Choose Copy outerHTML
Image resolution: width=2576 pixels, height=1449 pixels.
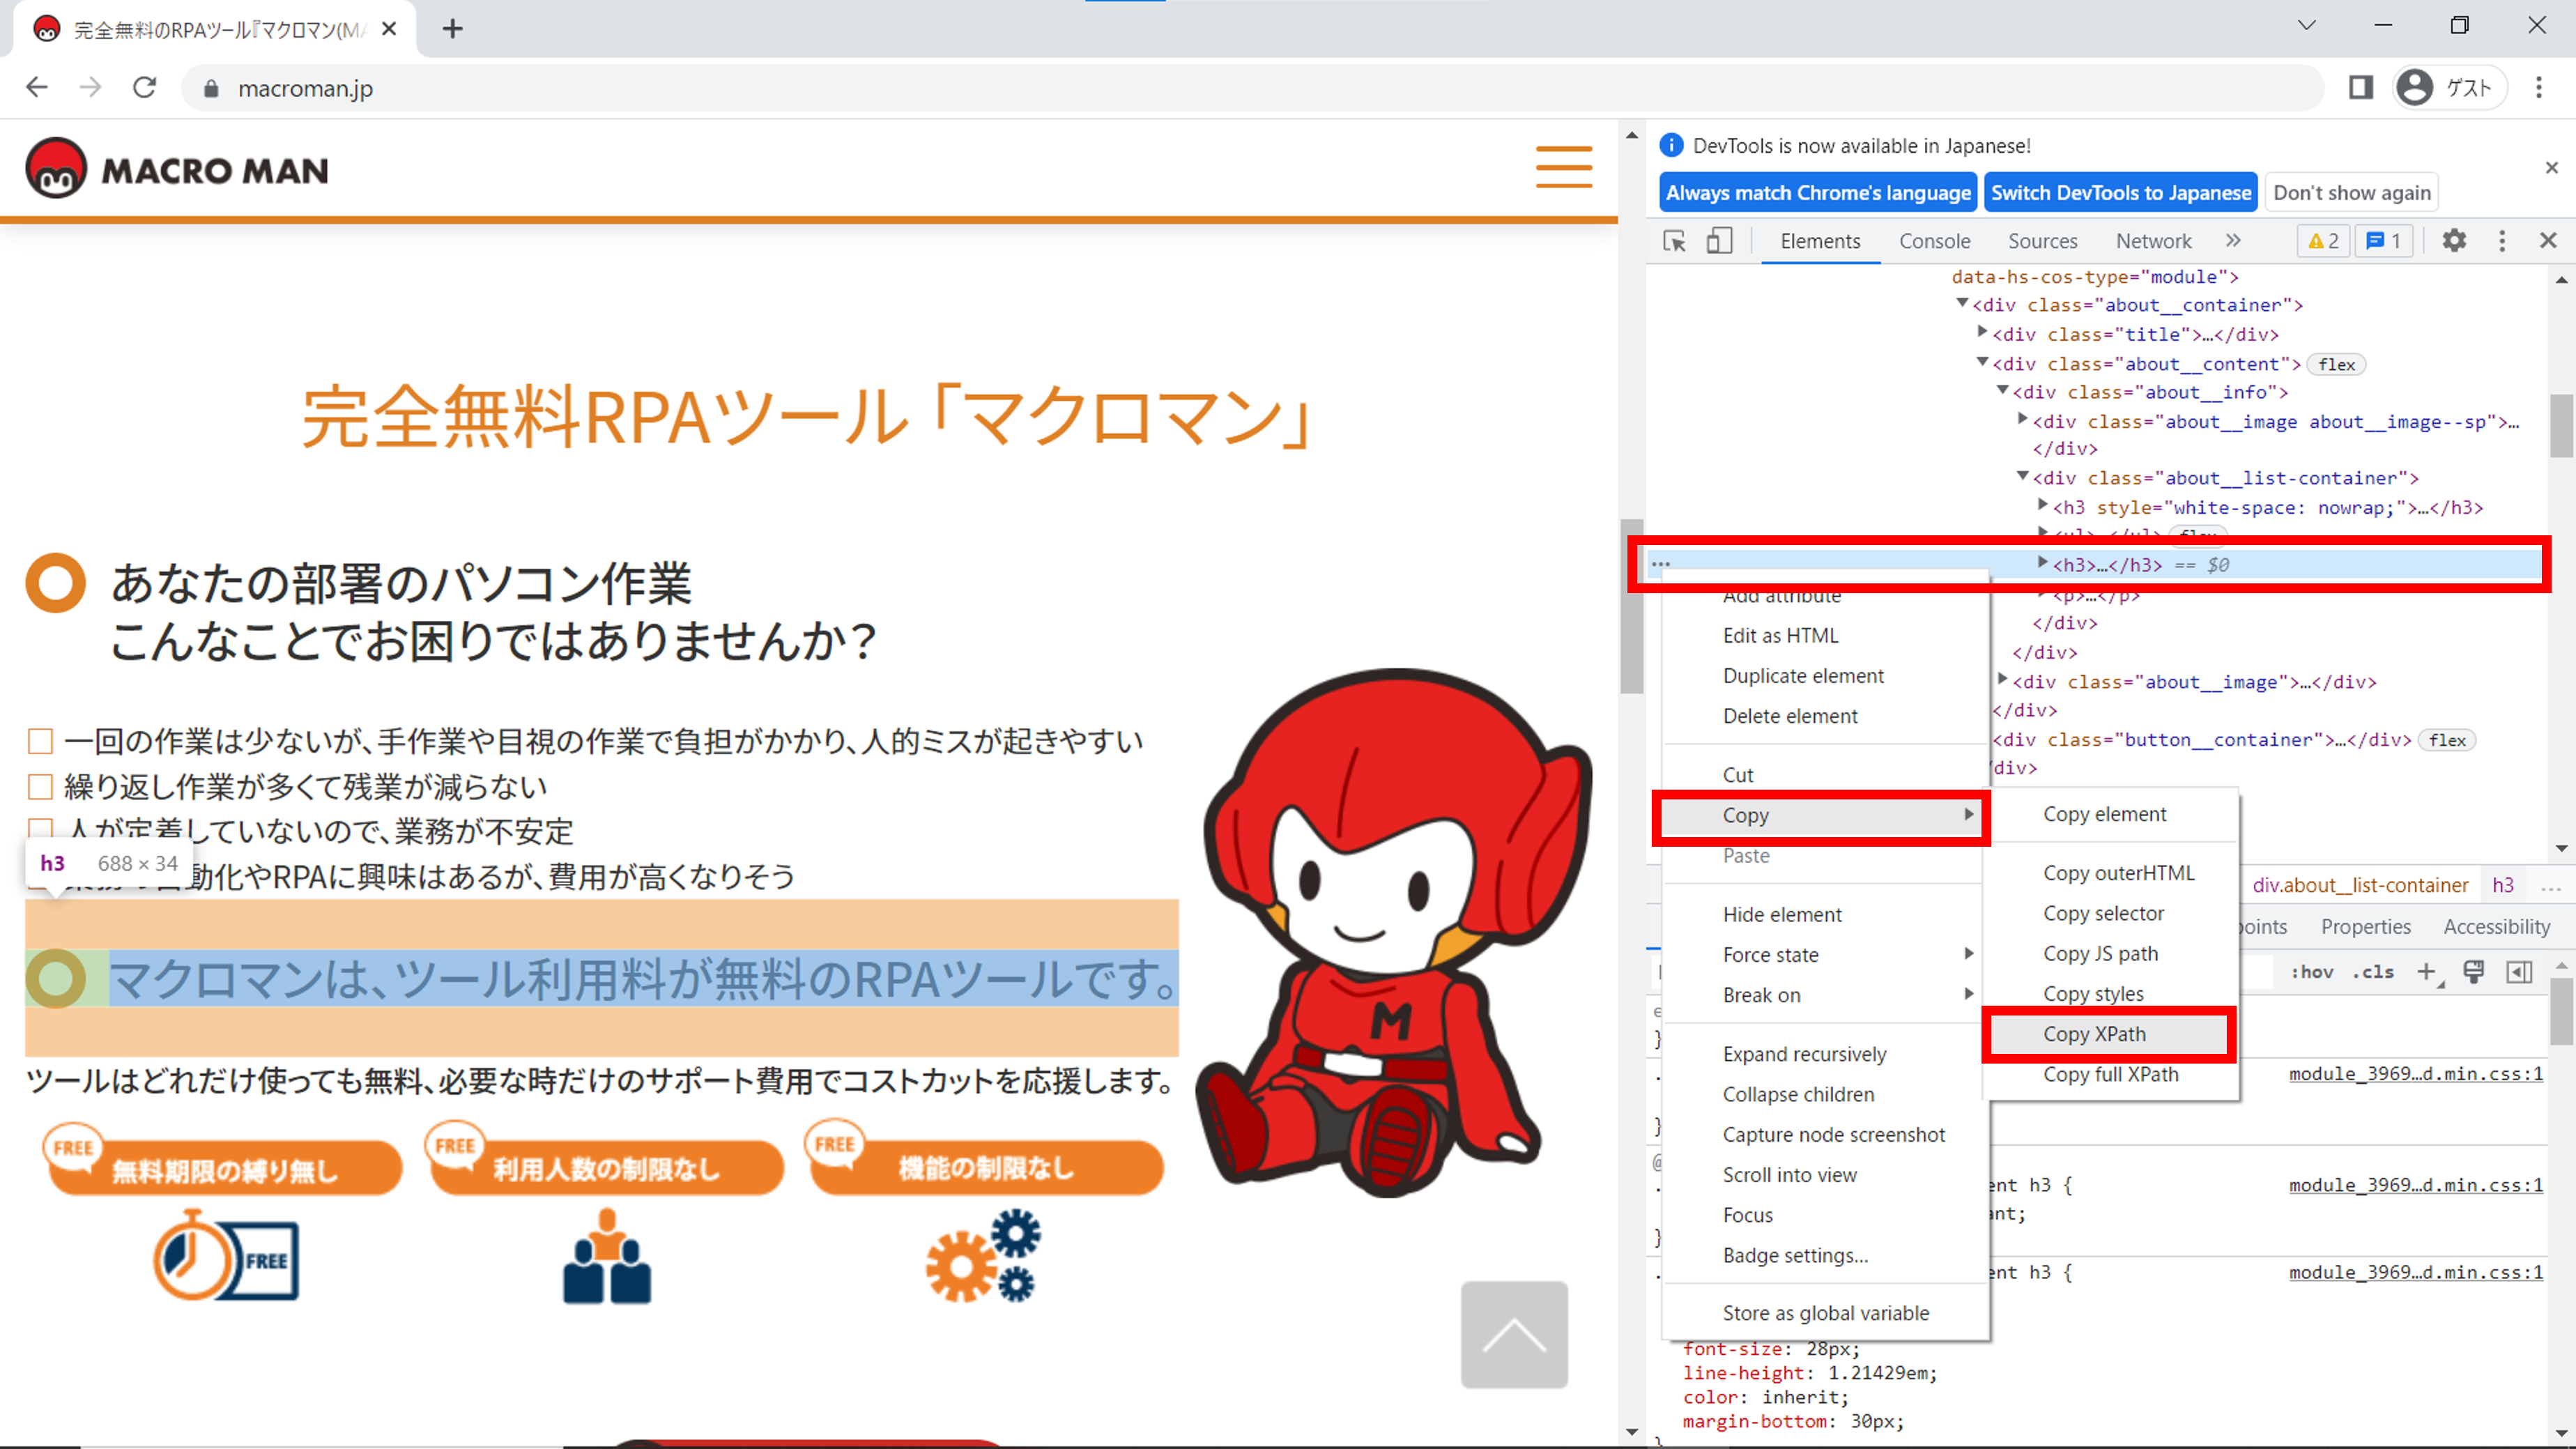pos(2110,873)
